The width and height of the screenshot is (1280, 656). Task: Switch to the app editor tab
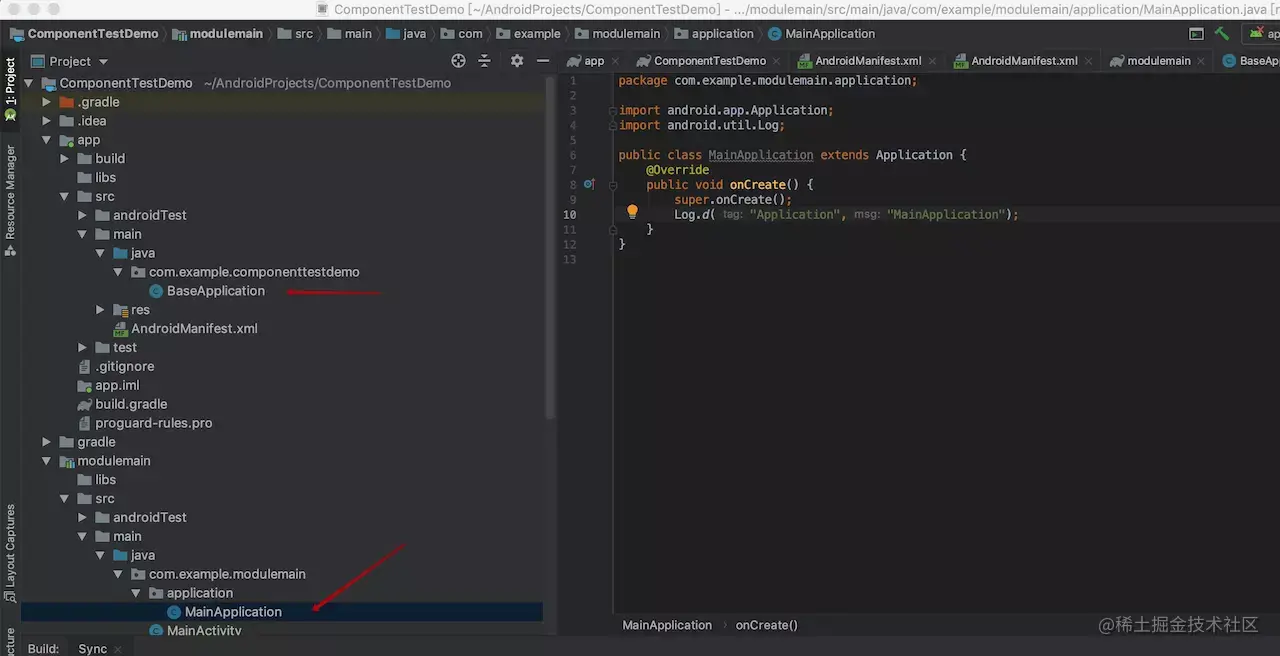pos(594,60)
